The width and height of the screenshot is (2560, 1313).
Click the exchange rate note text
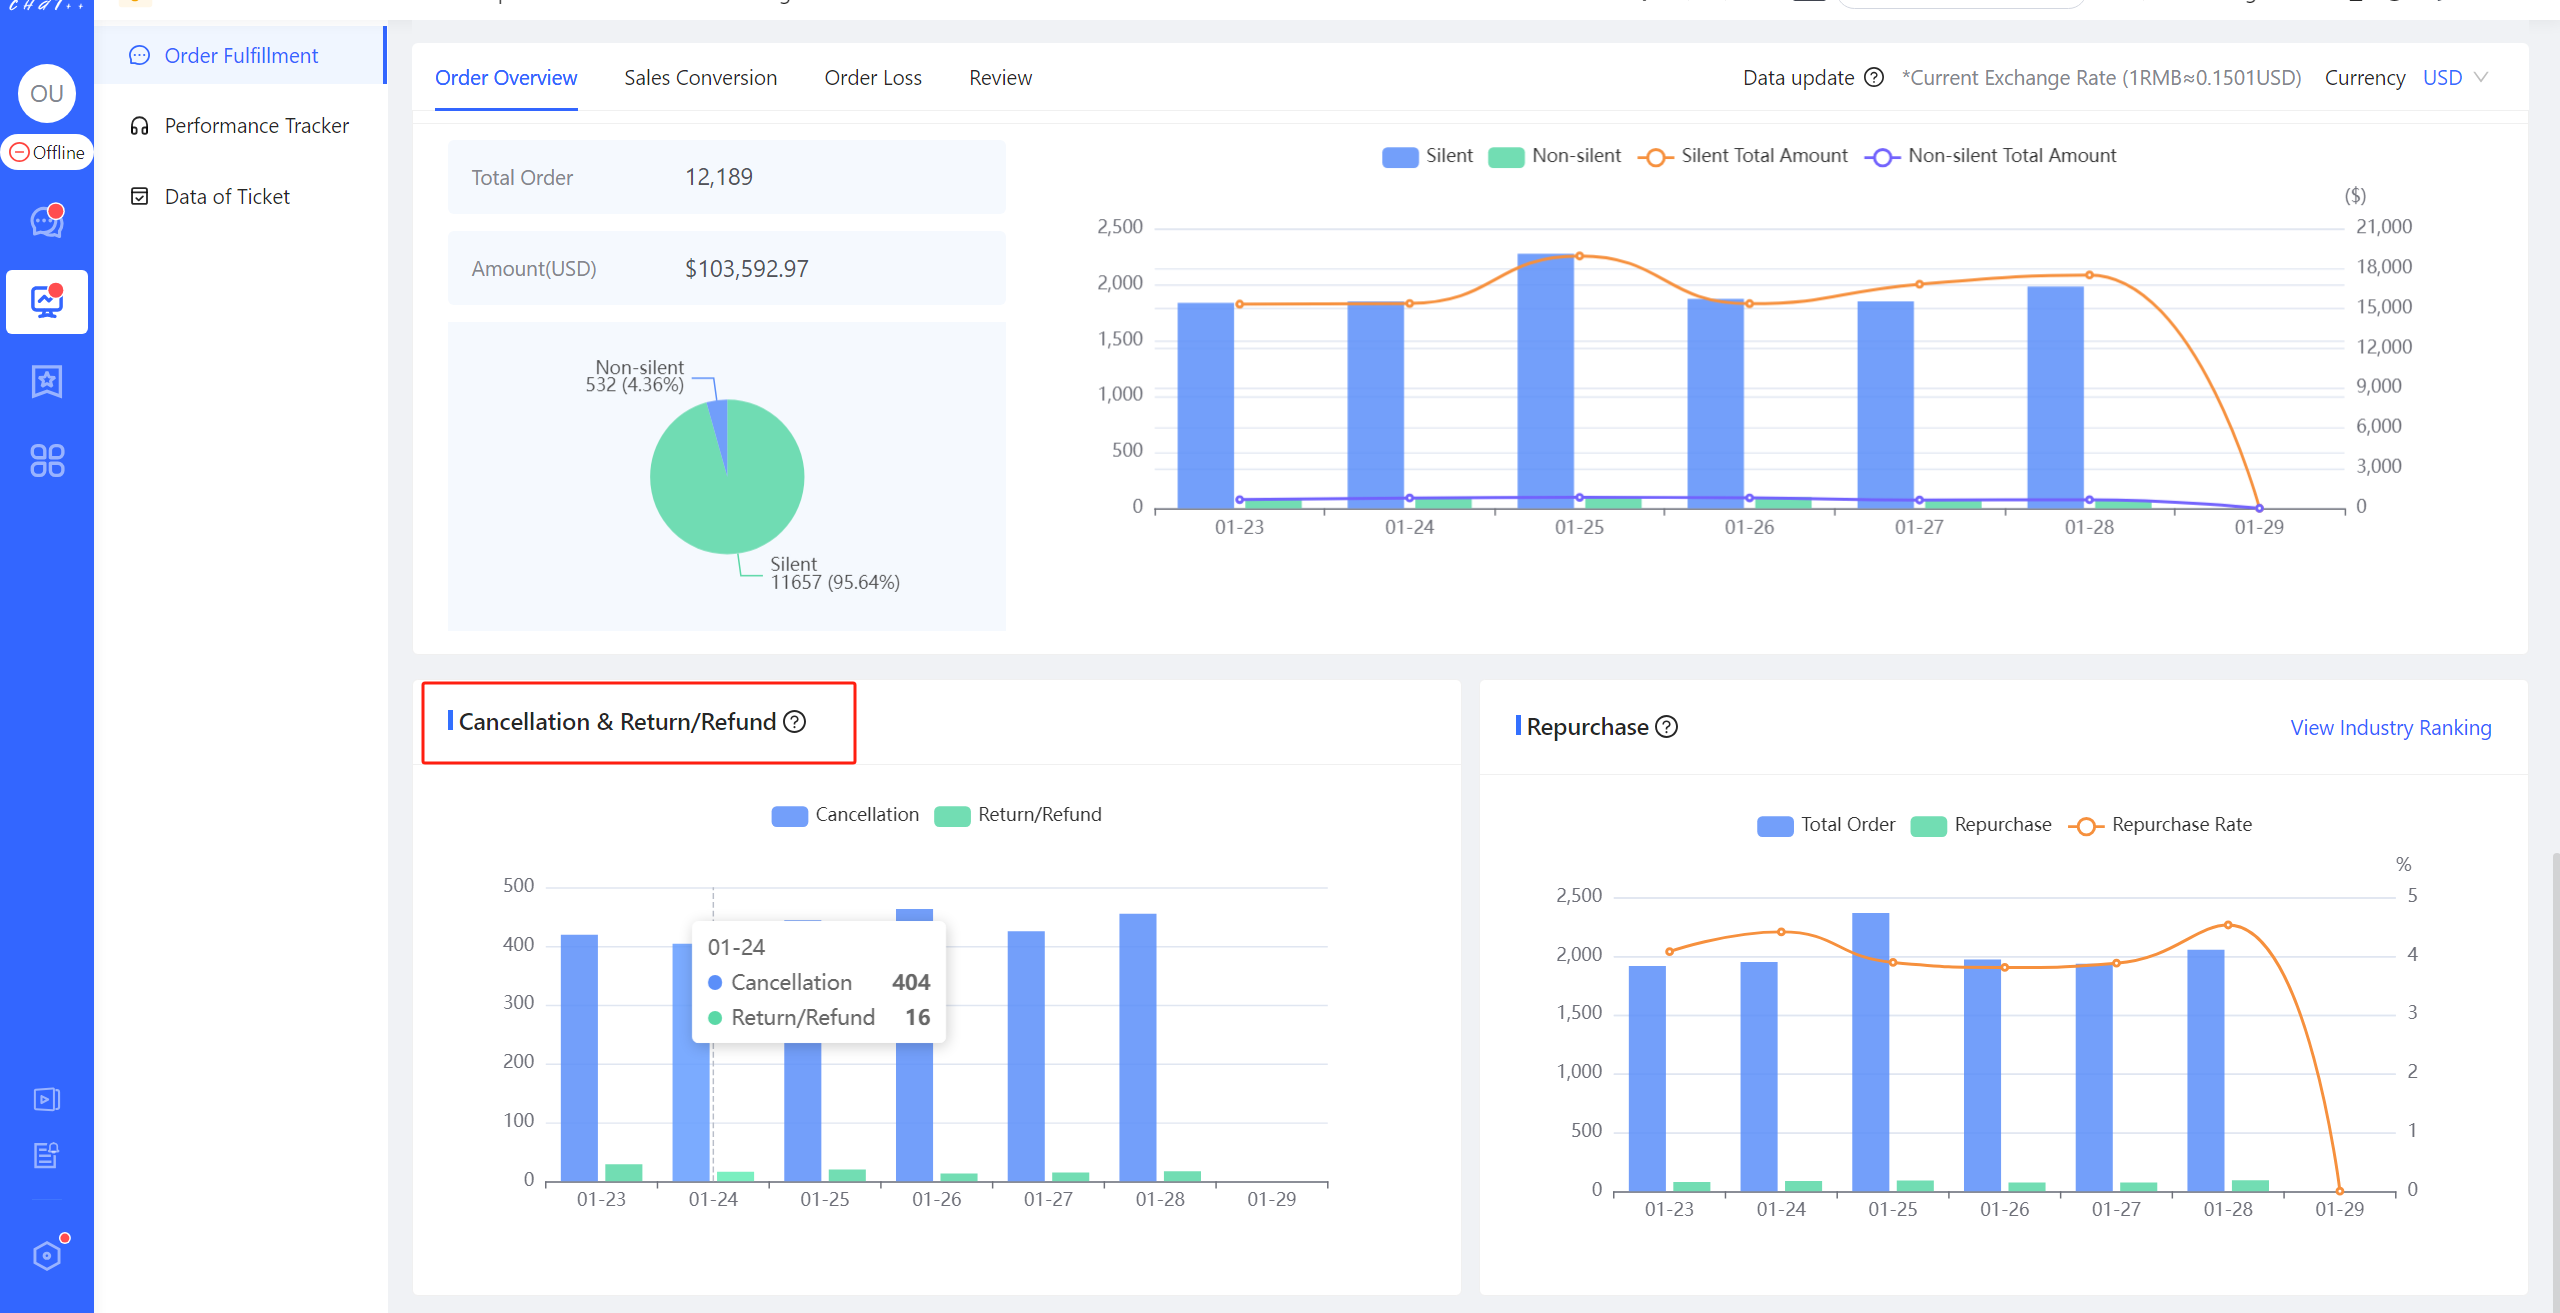coord(2101,78)
